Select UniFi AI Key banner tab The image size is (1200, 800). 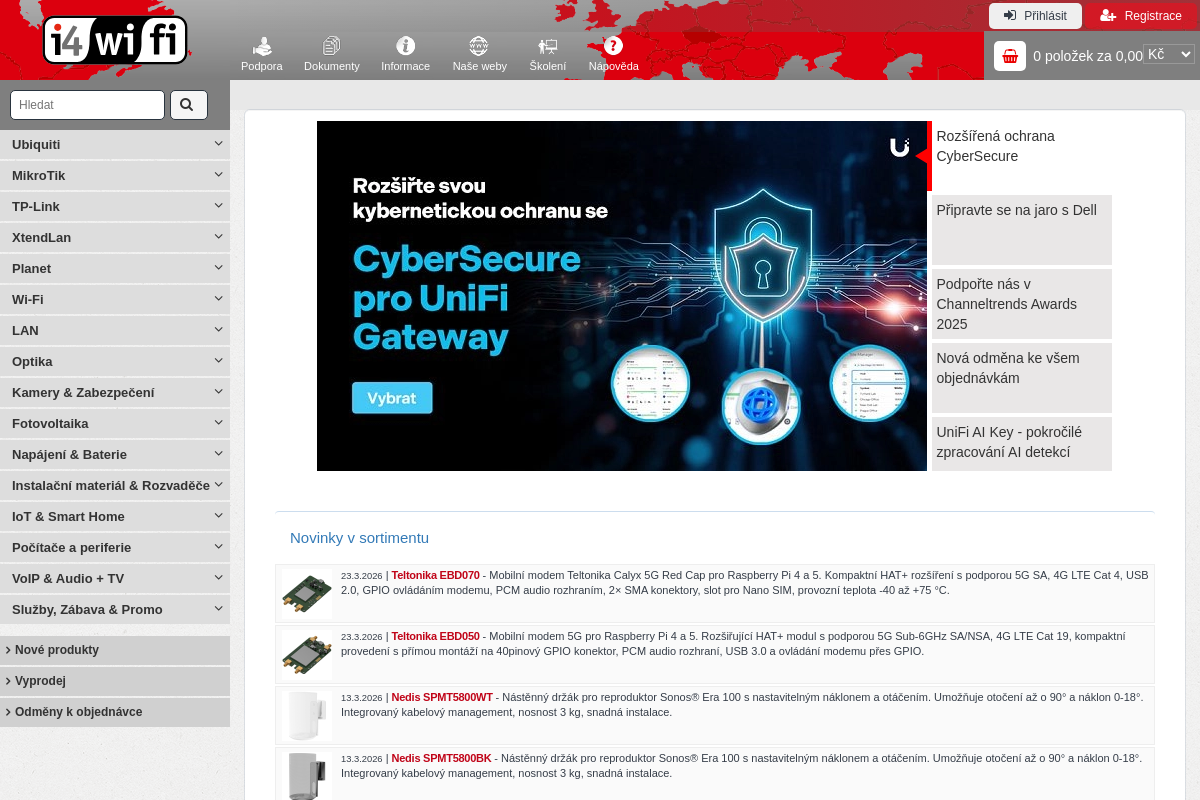click(x=1021, y=443)
